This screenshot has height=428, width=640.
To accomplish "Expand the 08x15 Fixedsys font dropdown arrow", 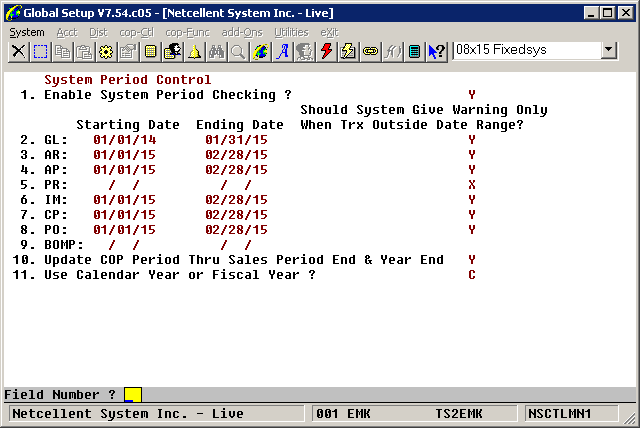I will pyautogui.click(x=609, y=50).
